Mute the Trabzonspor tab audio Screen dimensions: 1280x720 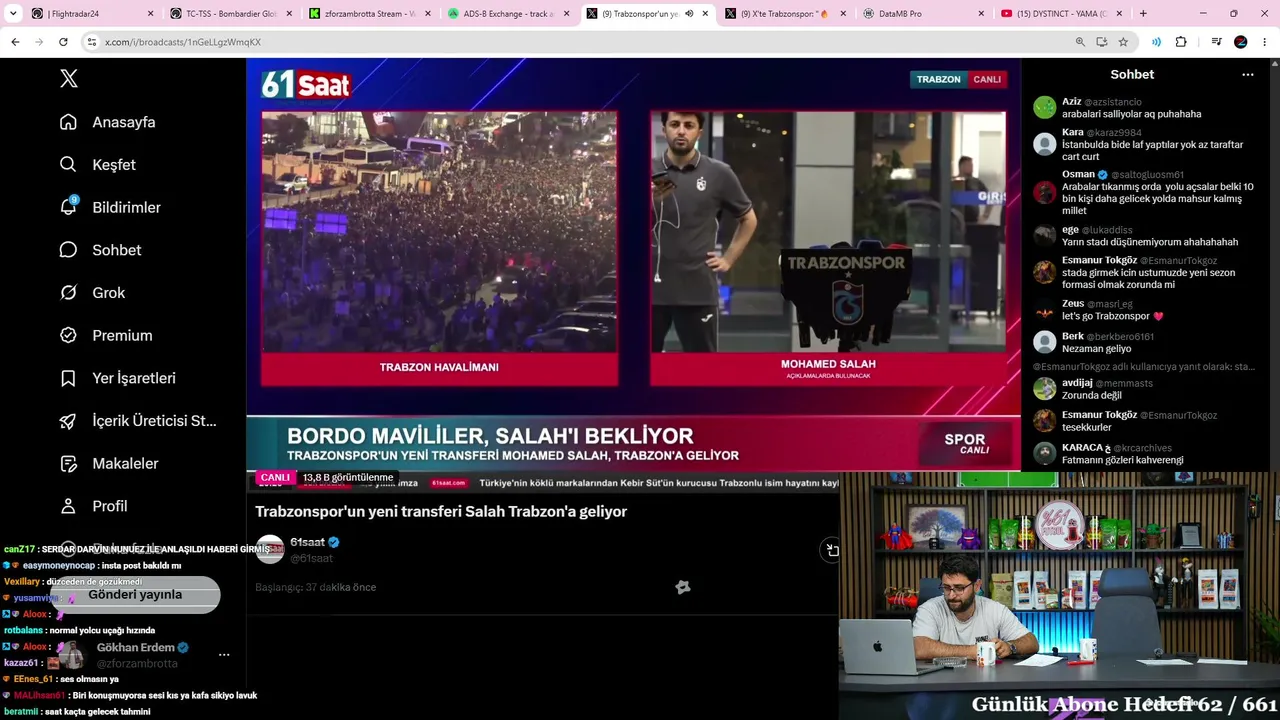(x=689, y=14)
